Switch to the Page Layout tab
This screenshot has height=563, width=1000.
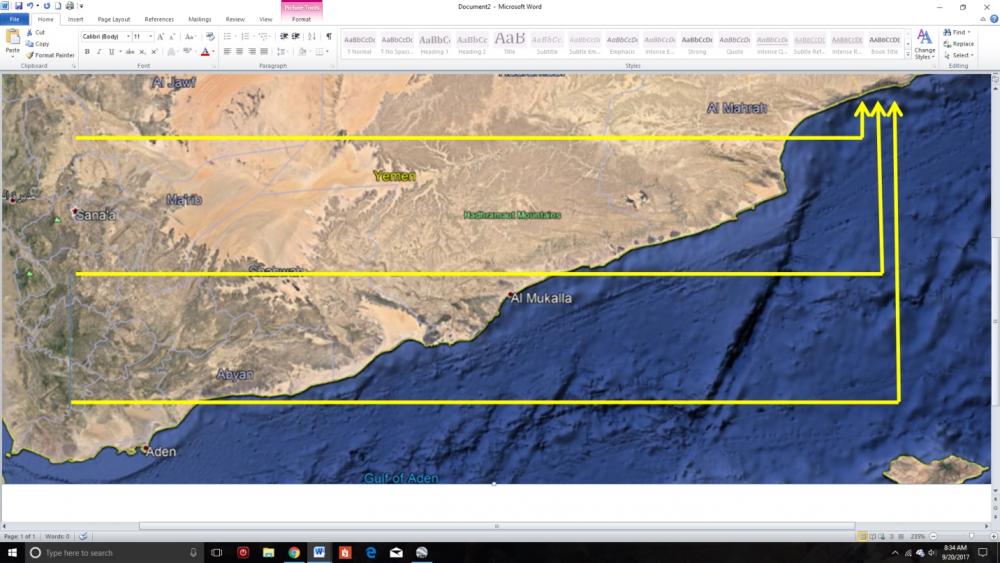(x=114, y=19)
